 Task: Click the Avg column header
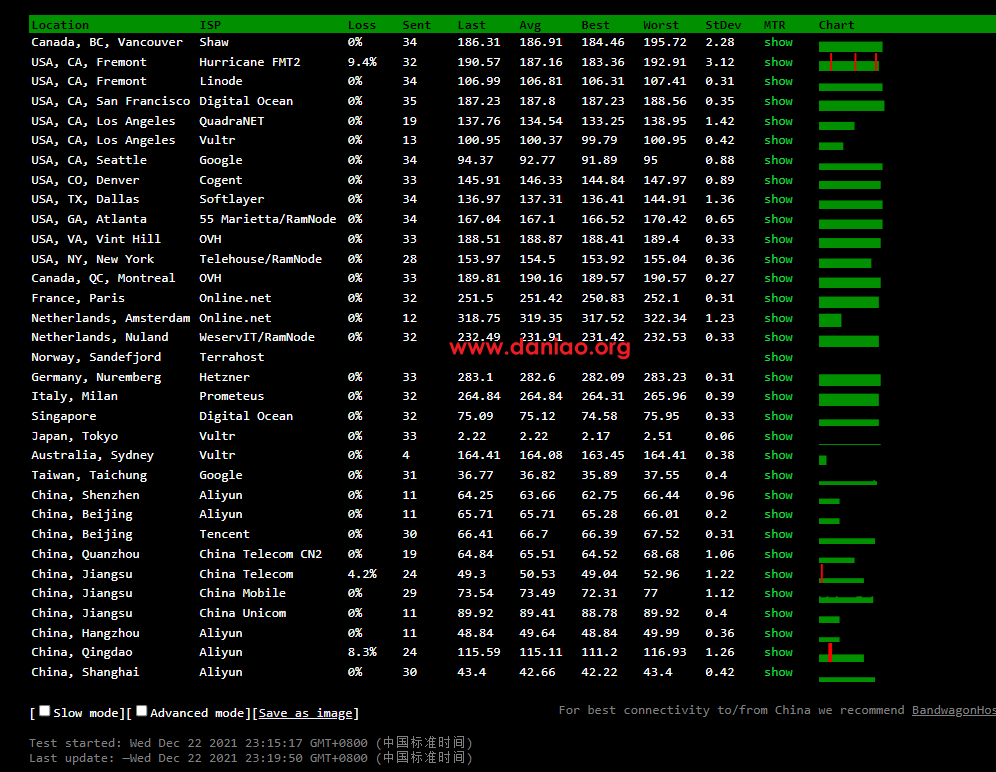point(530,25)
